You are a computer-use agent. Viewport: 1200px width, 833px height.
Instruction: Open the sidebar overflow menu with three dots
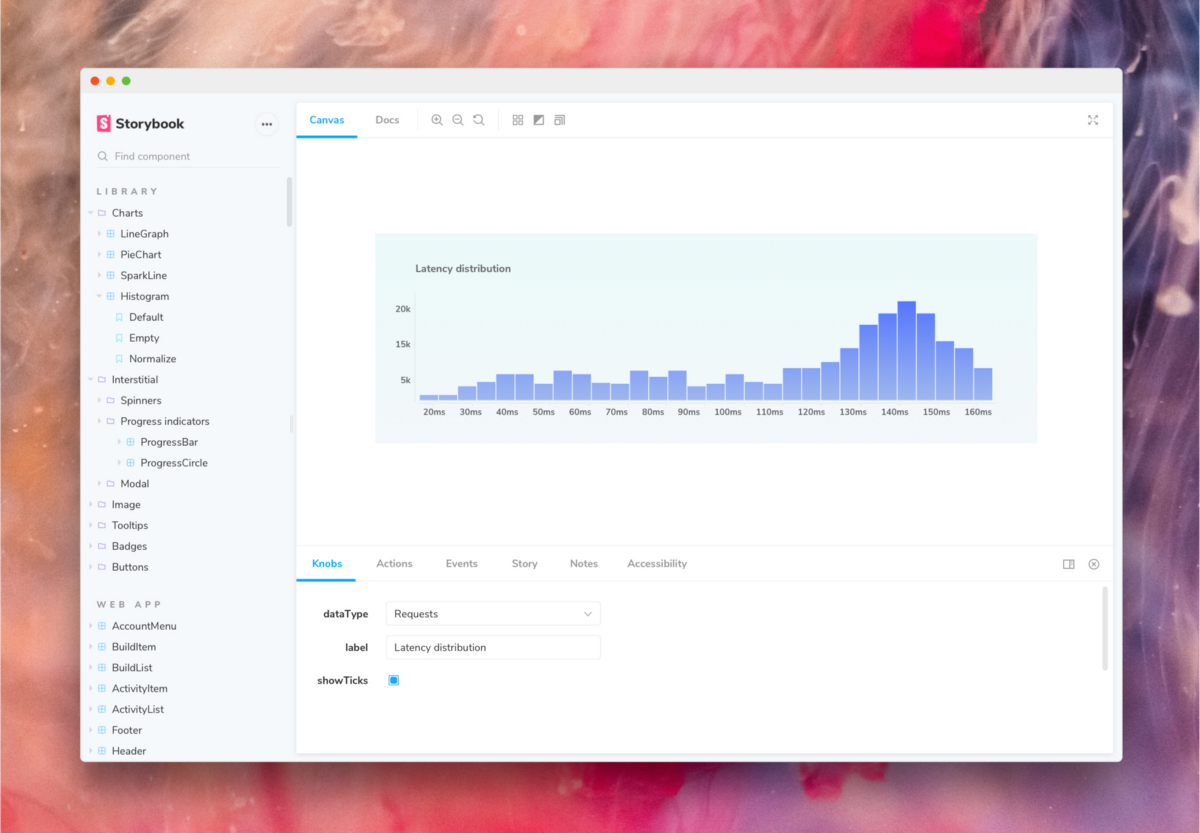tap(266, 123)
